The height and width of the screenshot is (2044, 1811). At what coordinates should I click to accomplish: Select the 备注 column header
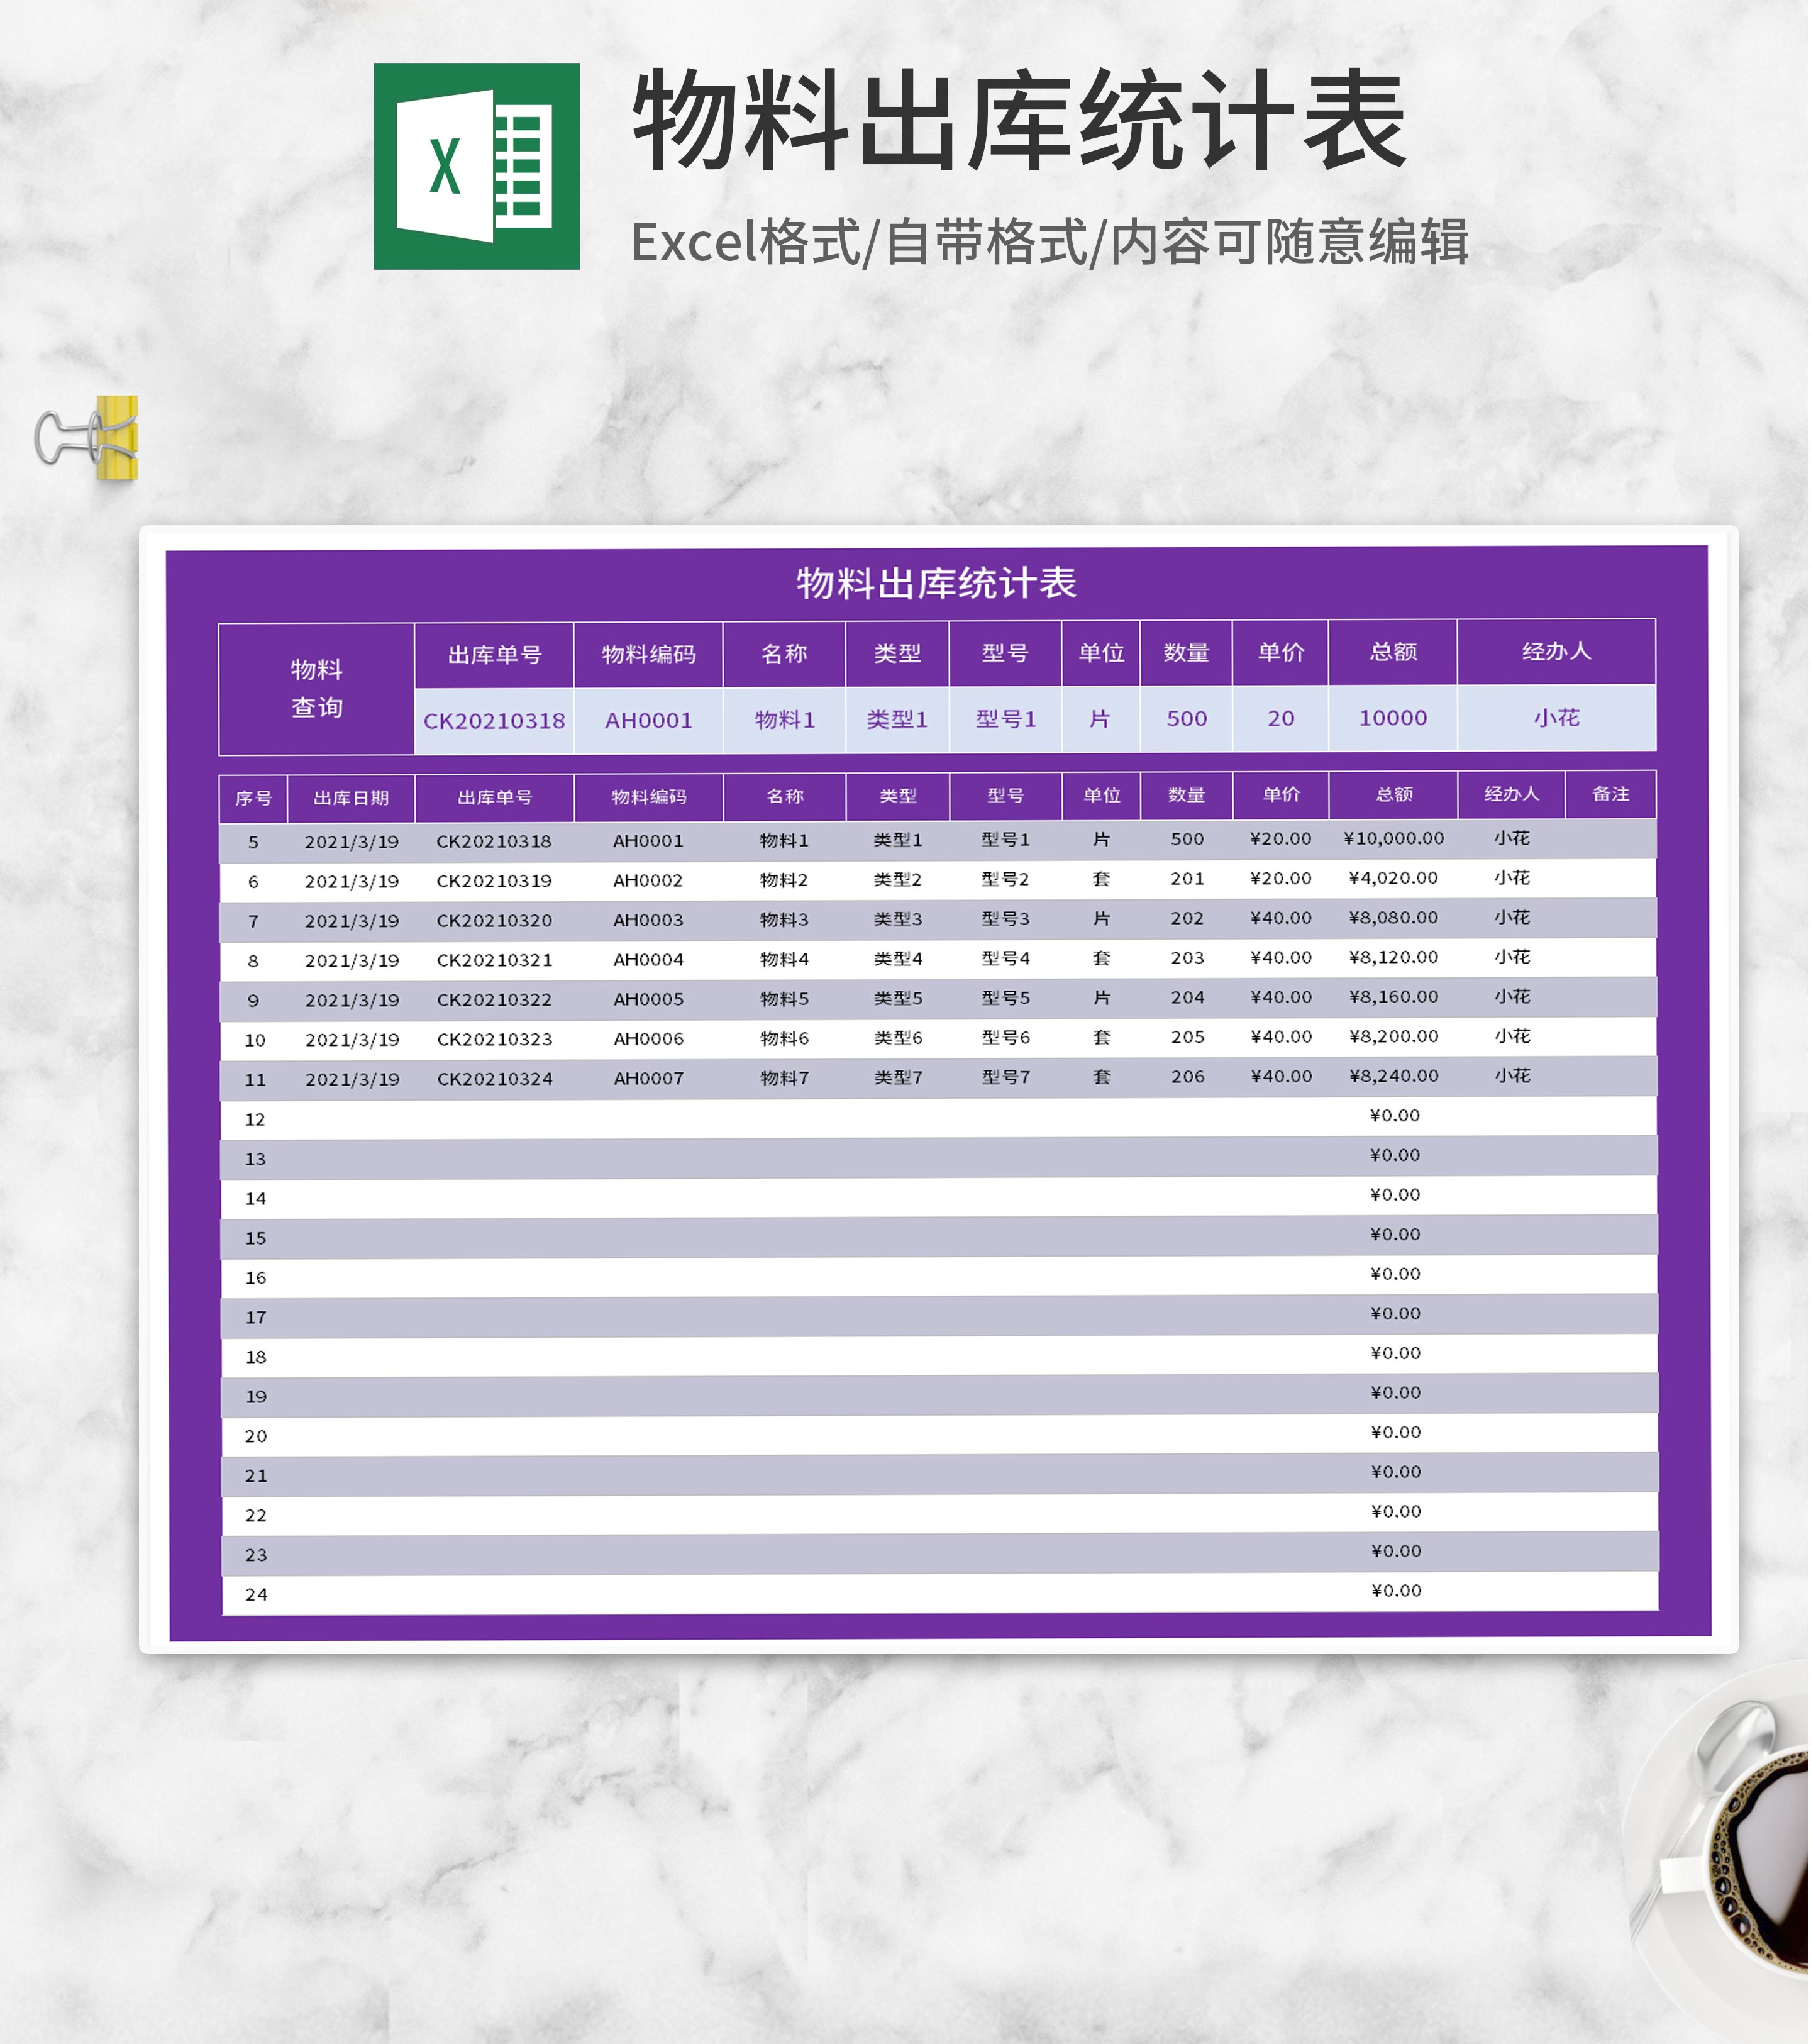point(1611,794)
